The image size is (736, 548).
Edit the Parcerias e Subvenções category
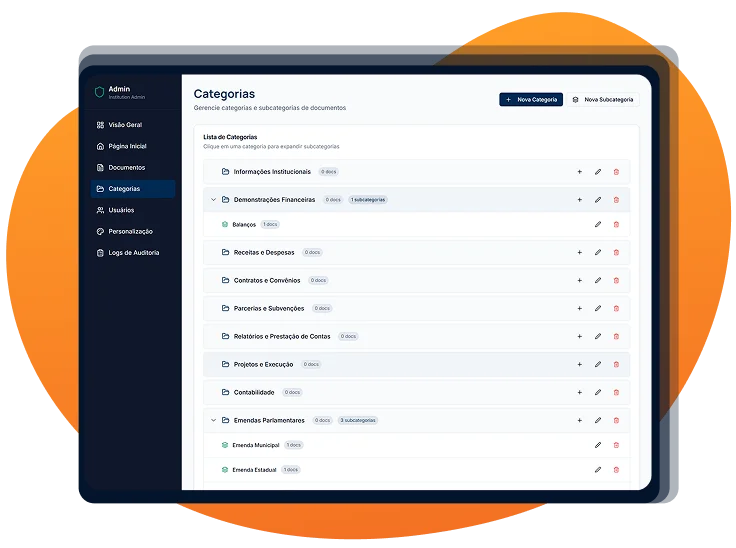tap(598, 309)
